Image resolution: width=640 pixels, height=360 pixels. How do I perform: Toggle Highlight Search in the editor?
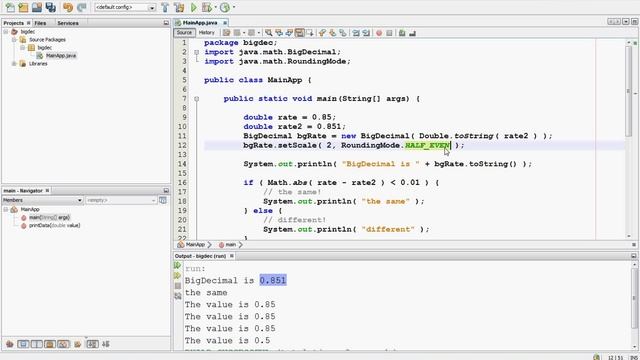coord(300,33)
